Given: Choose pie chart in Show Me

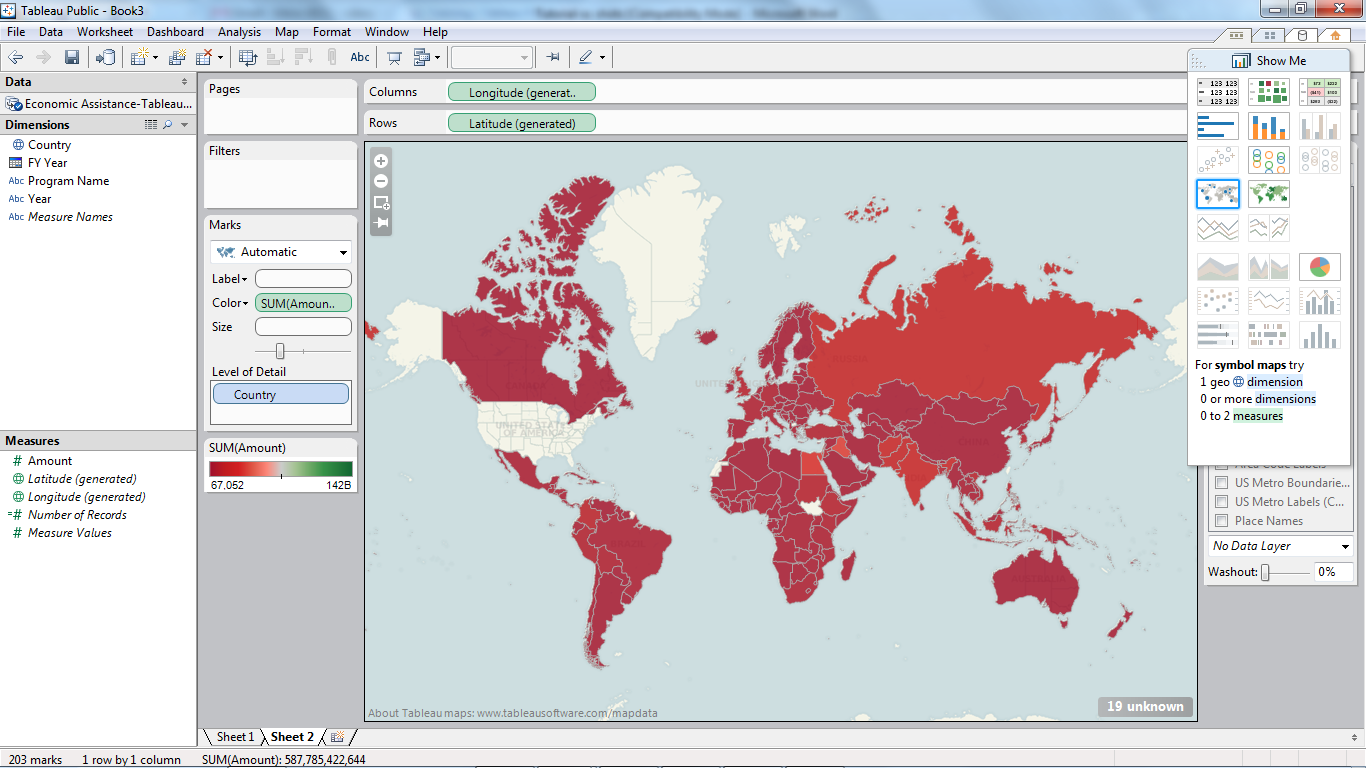Looking at the screenshot, I should tap(1320, 267).
